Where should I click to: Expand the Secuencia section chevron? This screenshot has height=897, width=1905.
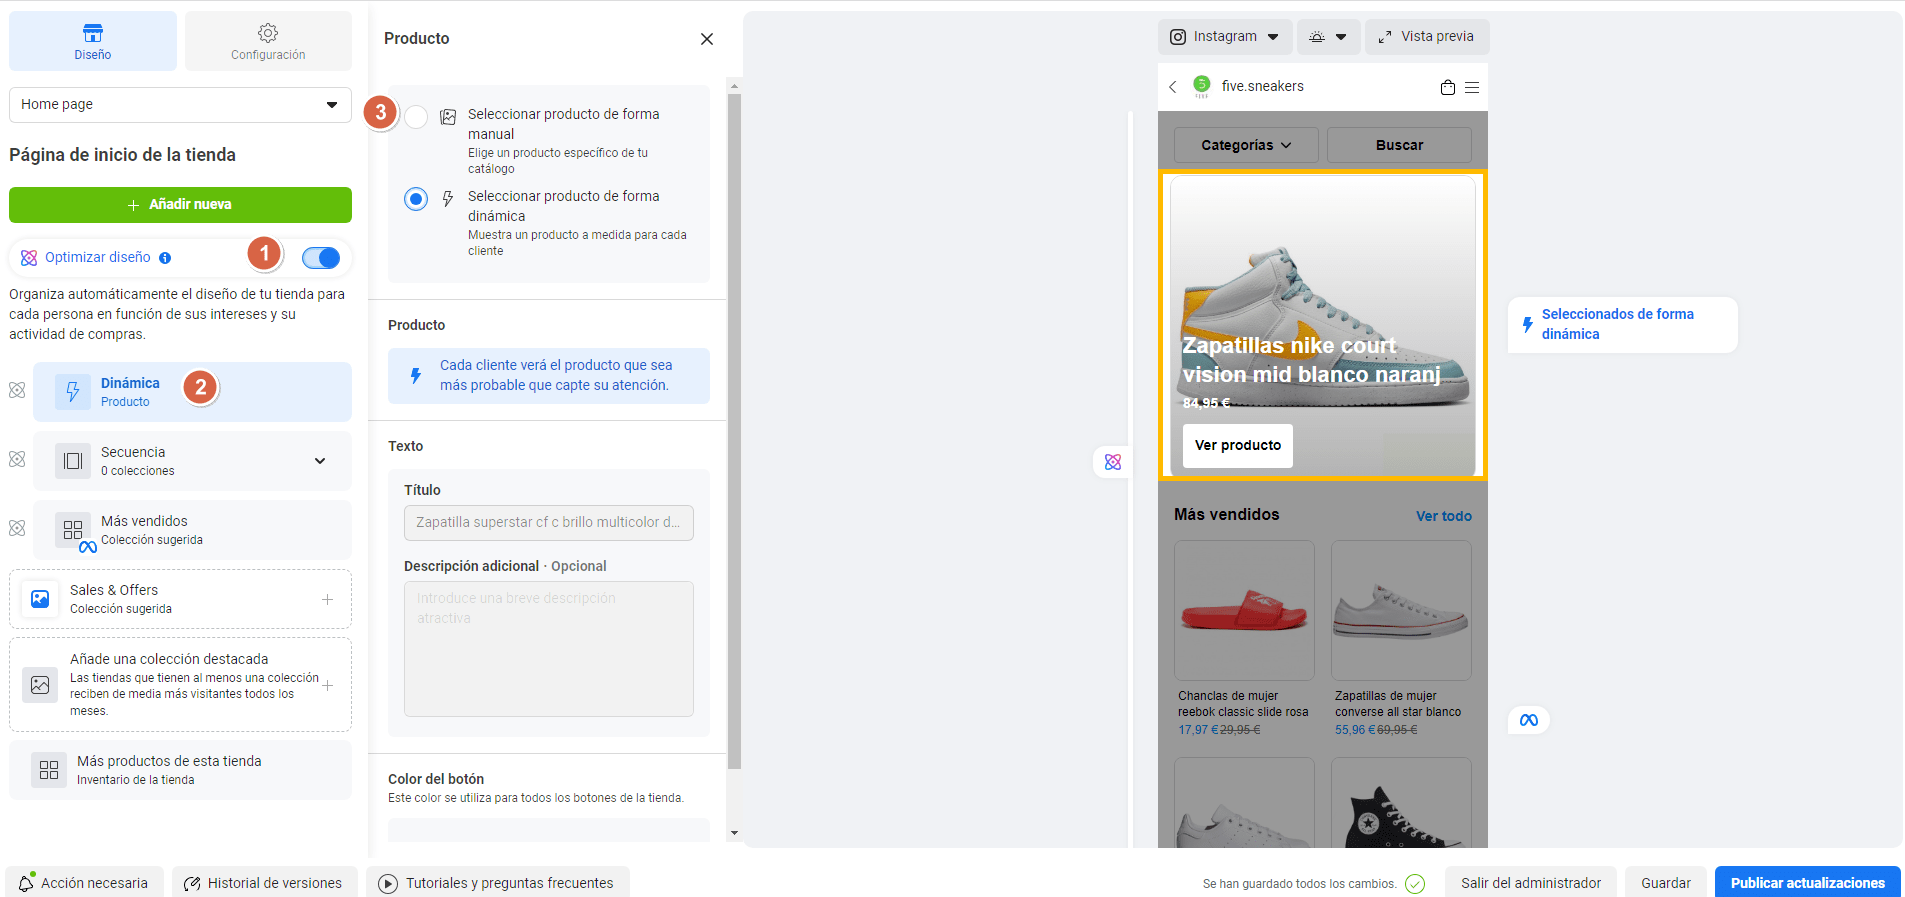(320, 461)
